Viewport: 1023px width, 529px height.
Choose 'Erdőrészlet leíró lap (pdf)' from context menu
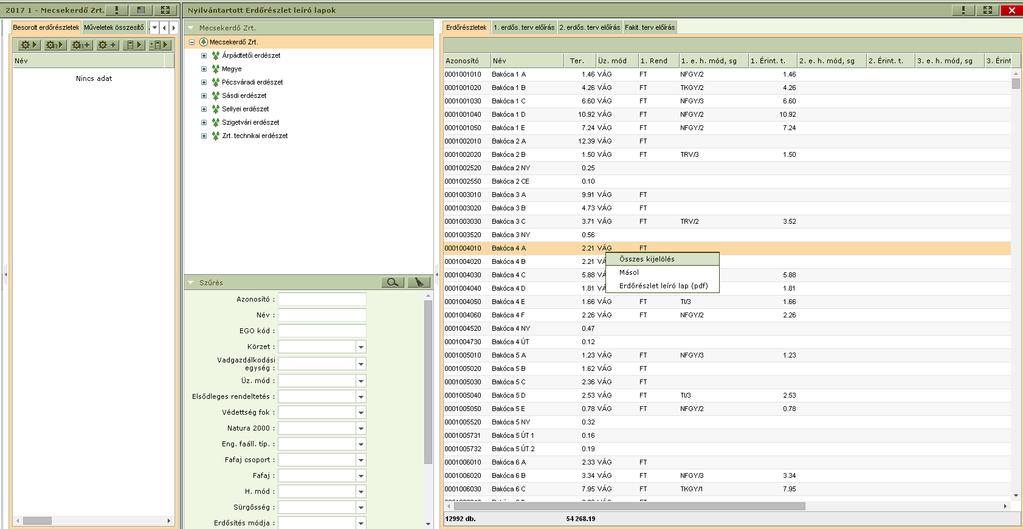click(x=663, y=286)
